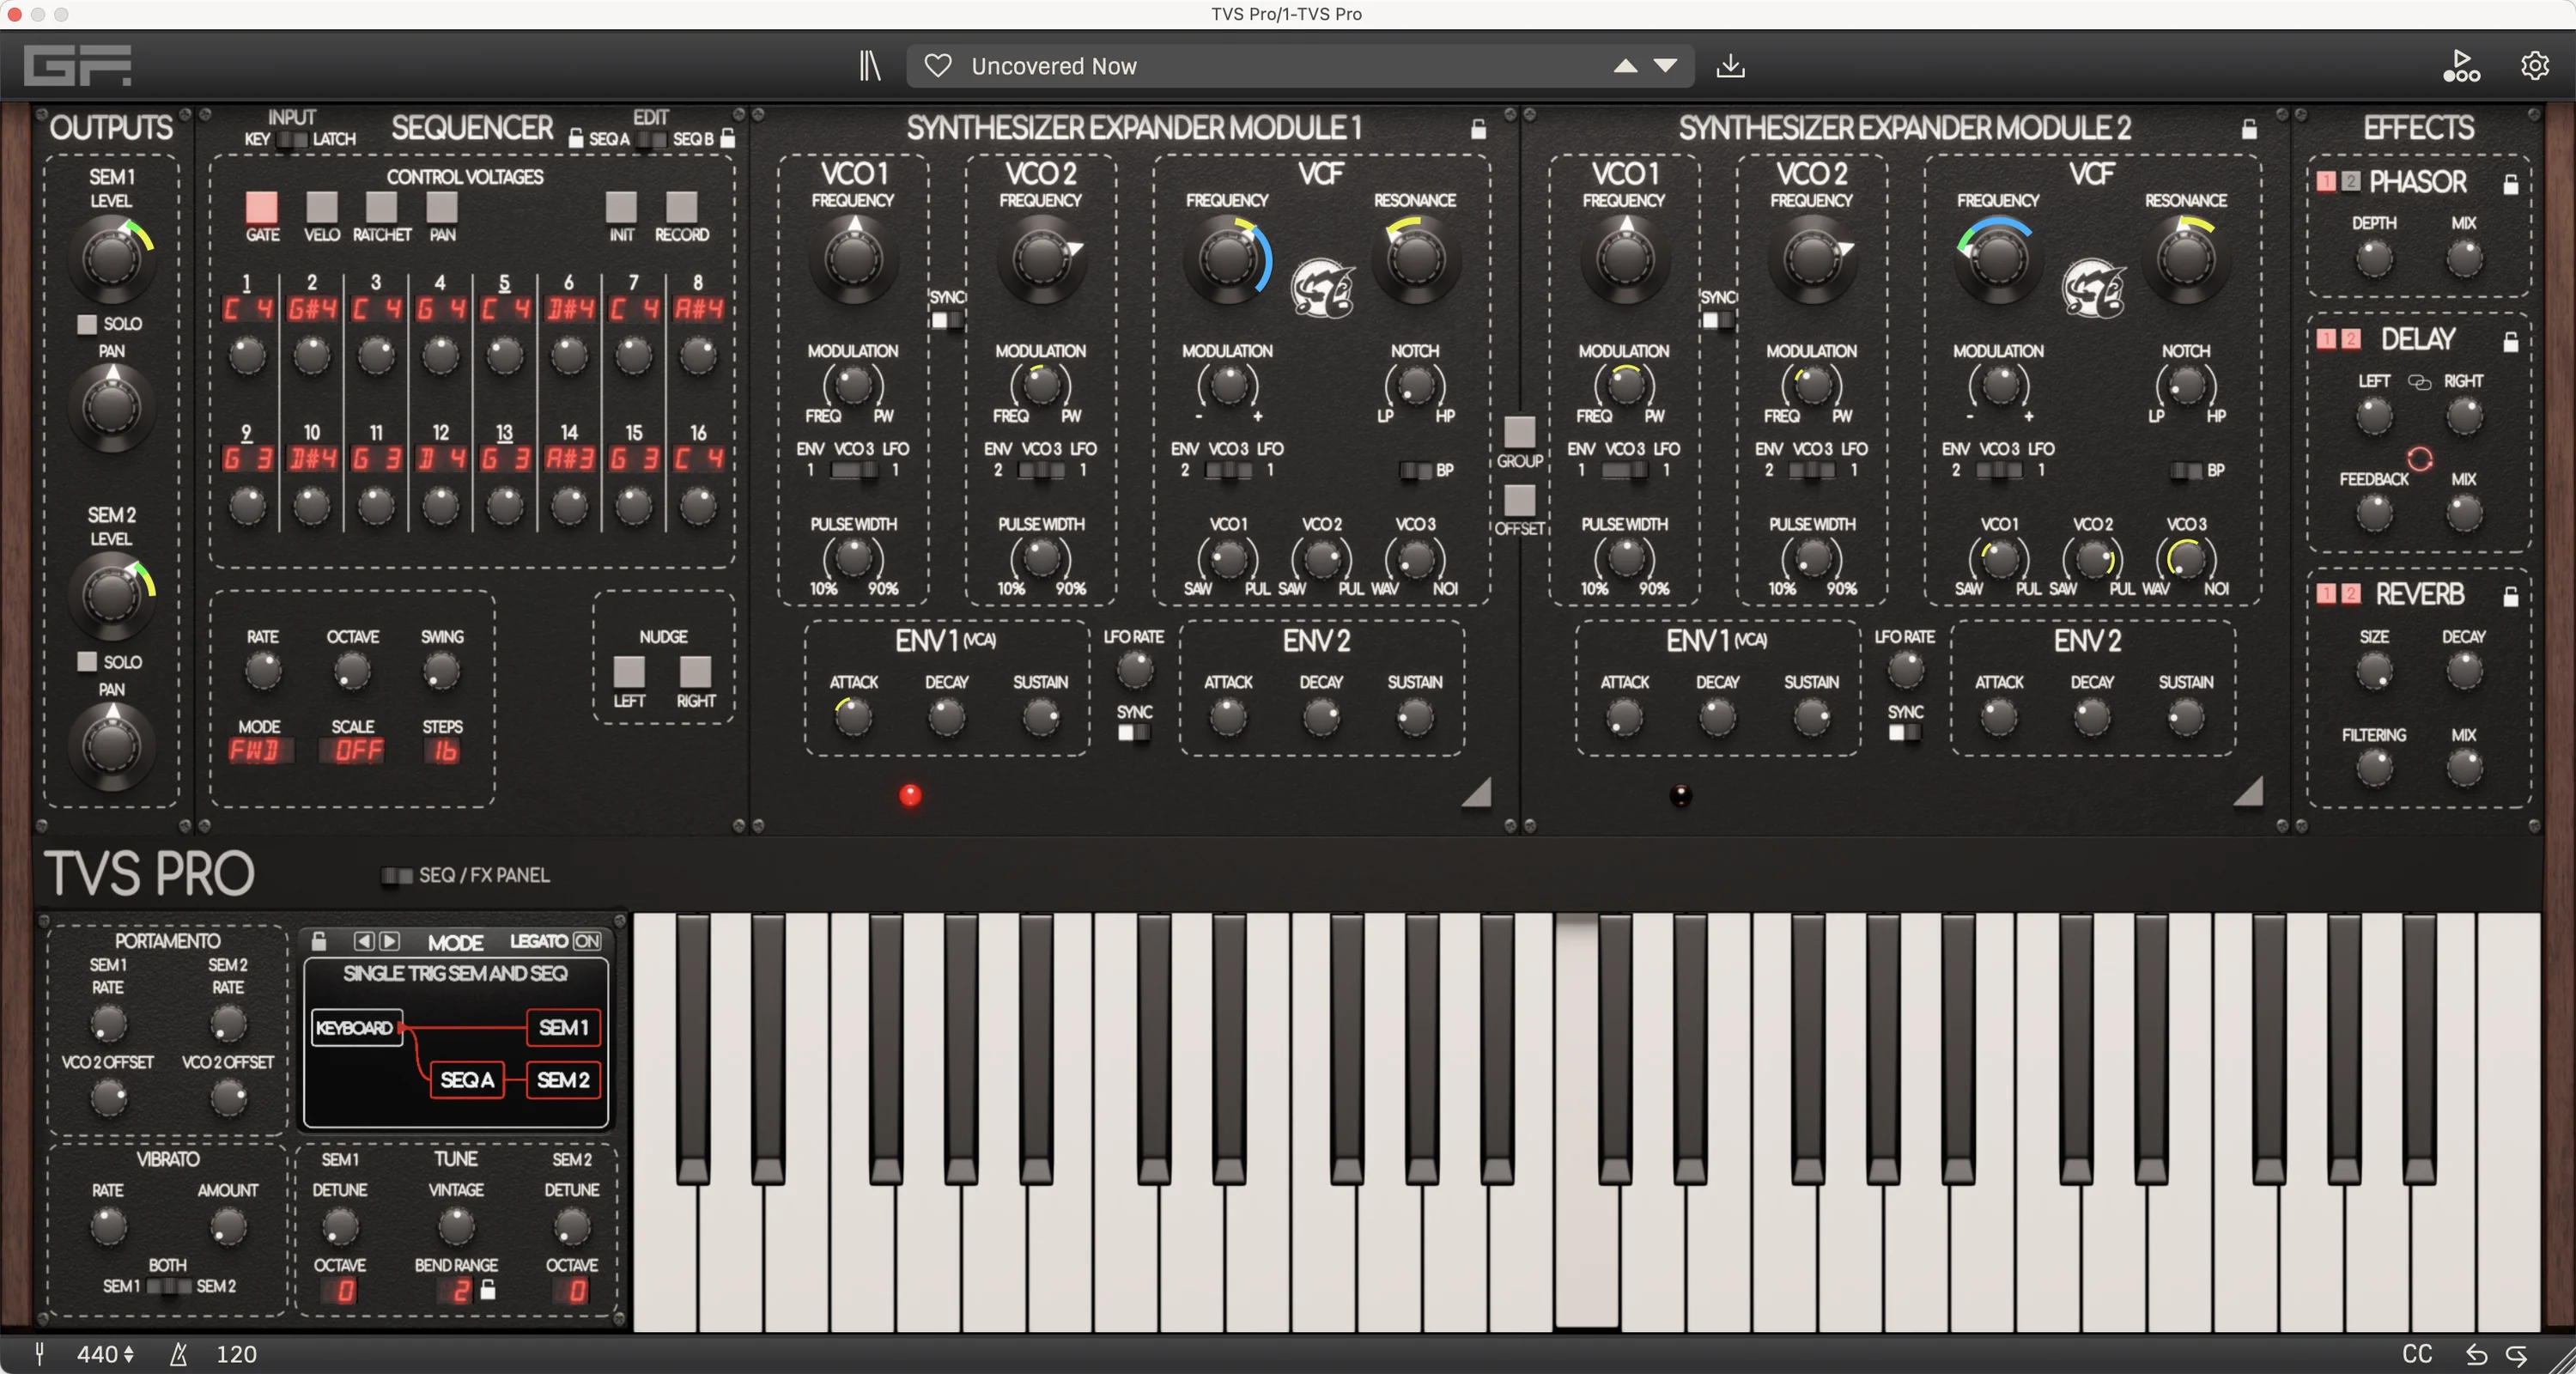Image resolution: width=2576 pixels, height=1374 pixels.
Task: Expand Module 2 corner triangle
Action: [2248, 791]
